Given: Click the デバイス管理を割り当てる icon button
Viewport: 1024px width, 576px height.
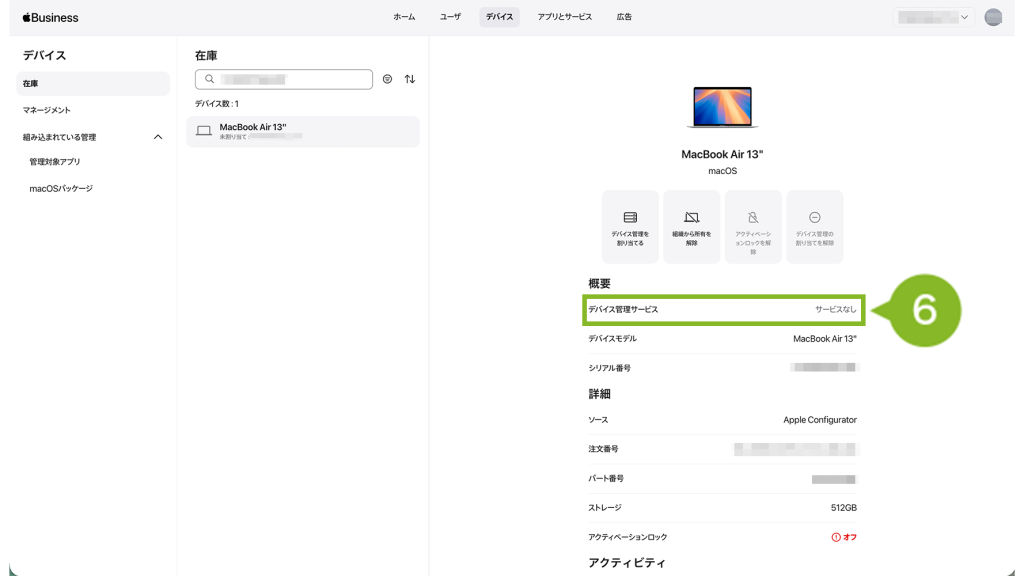Looking at the screenshot, I should point(630,227).
